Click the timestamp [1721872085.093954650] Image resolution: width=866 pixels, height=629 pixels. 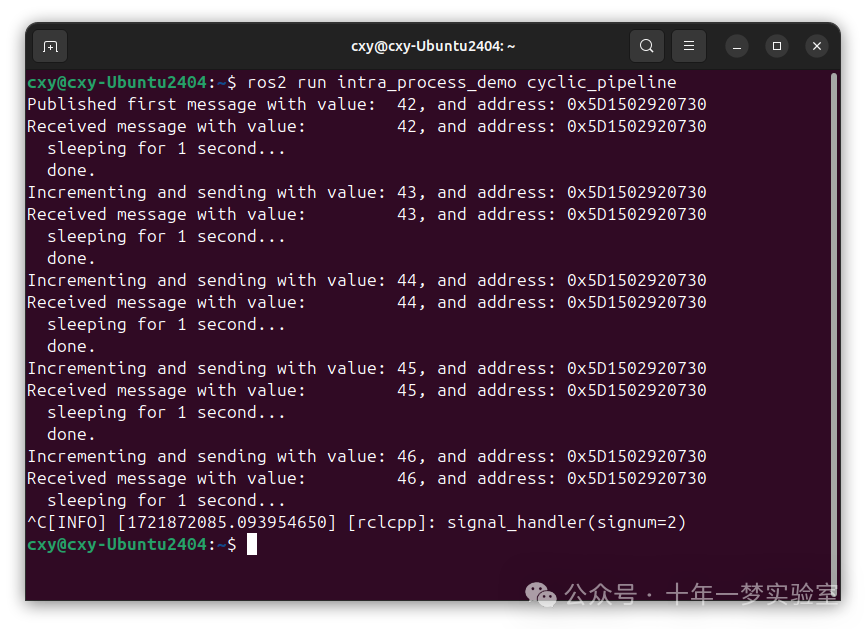pyautogui.click(x=227, y=522)
